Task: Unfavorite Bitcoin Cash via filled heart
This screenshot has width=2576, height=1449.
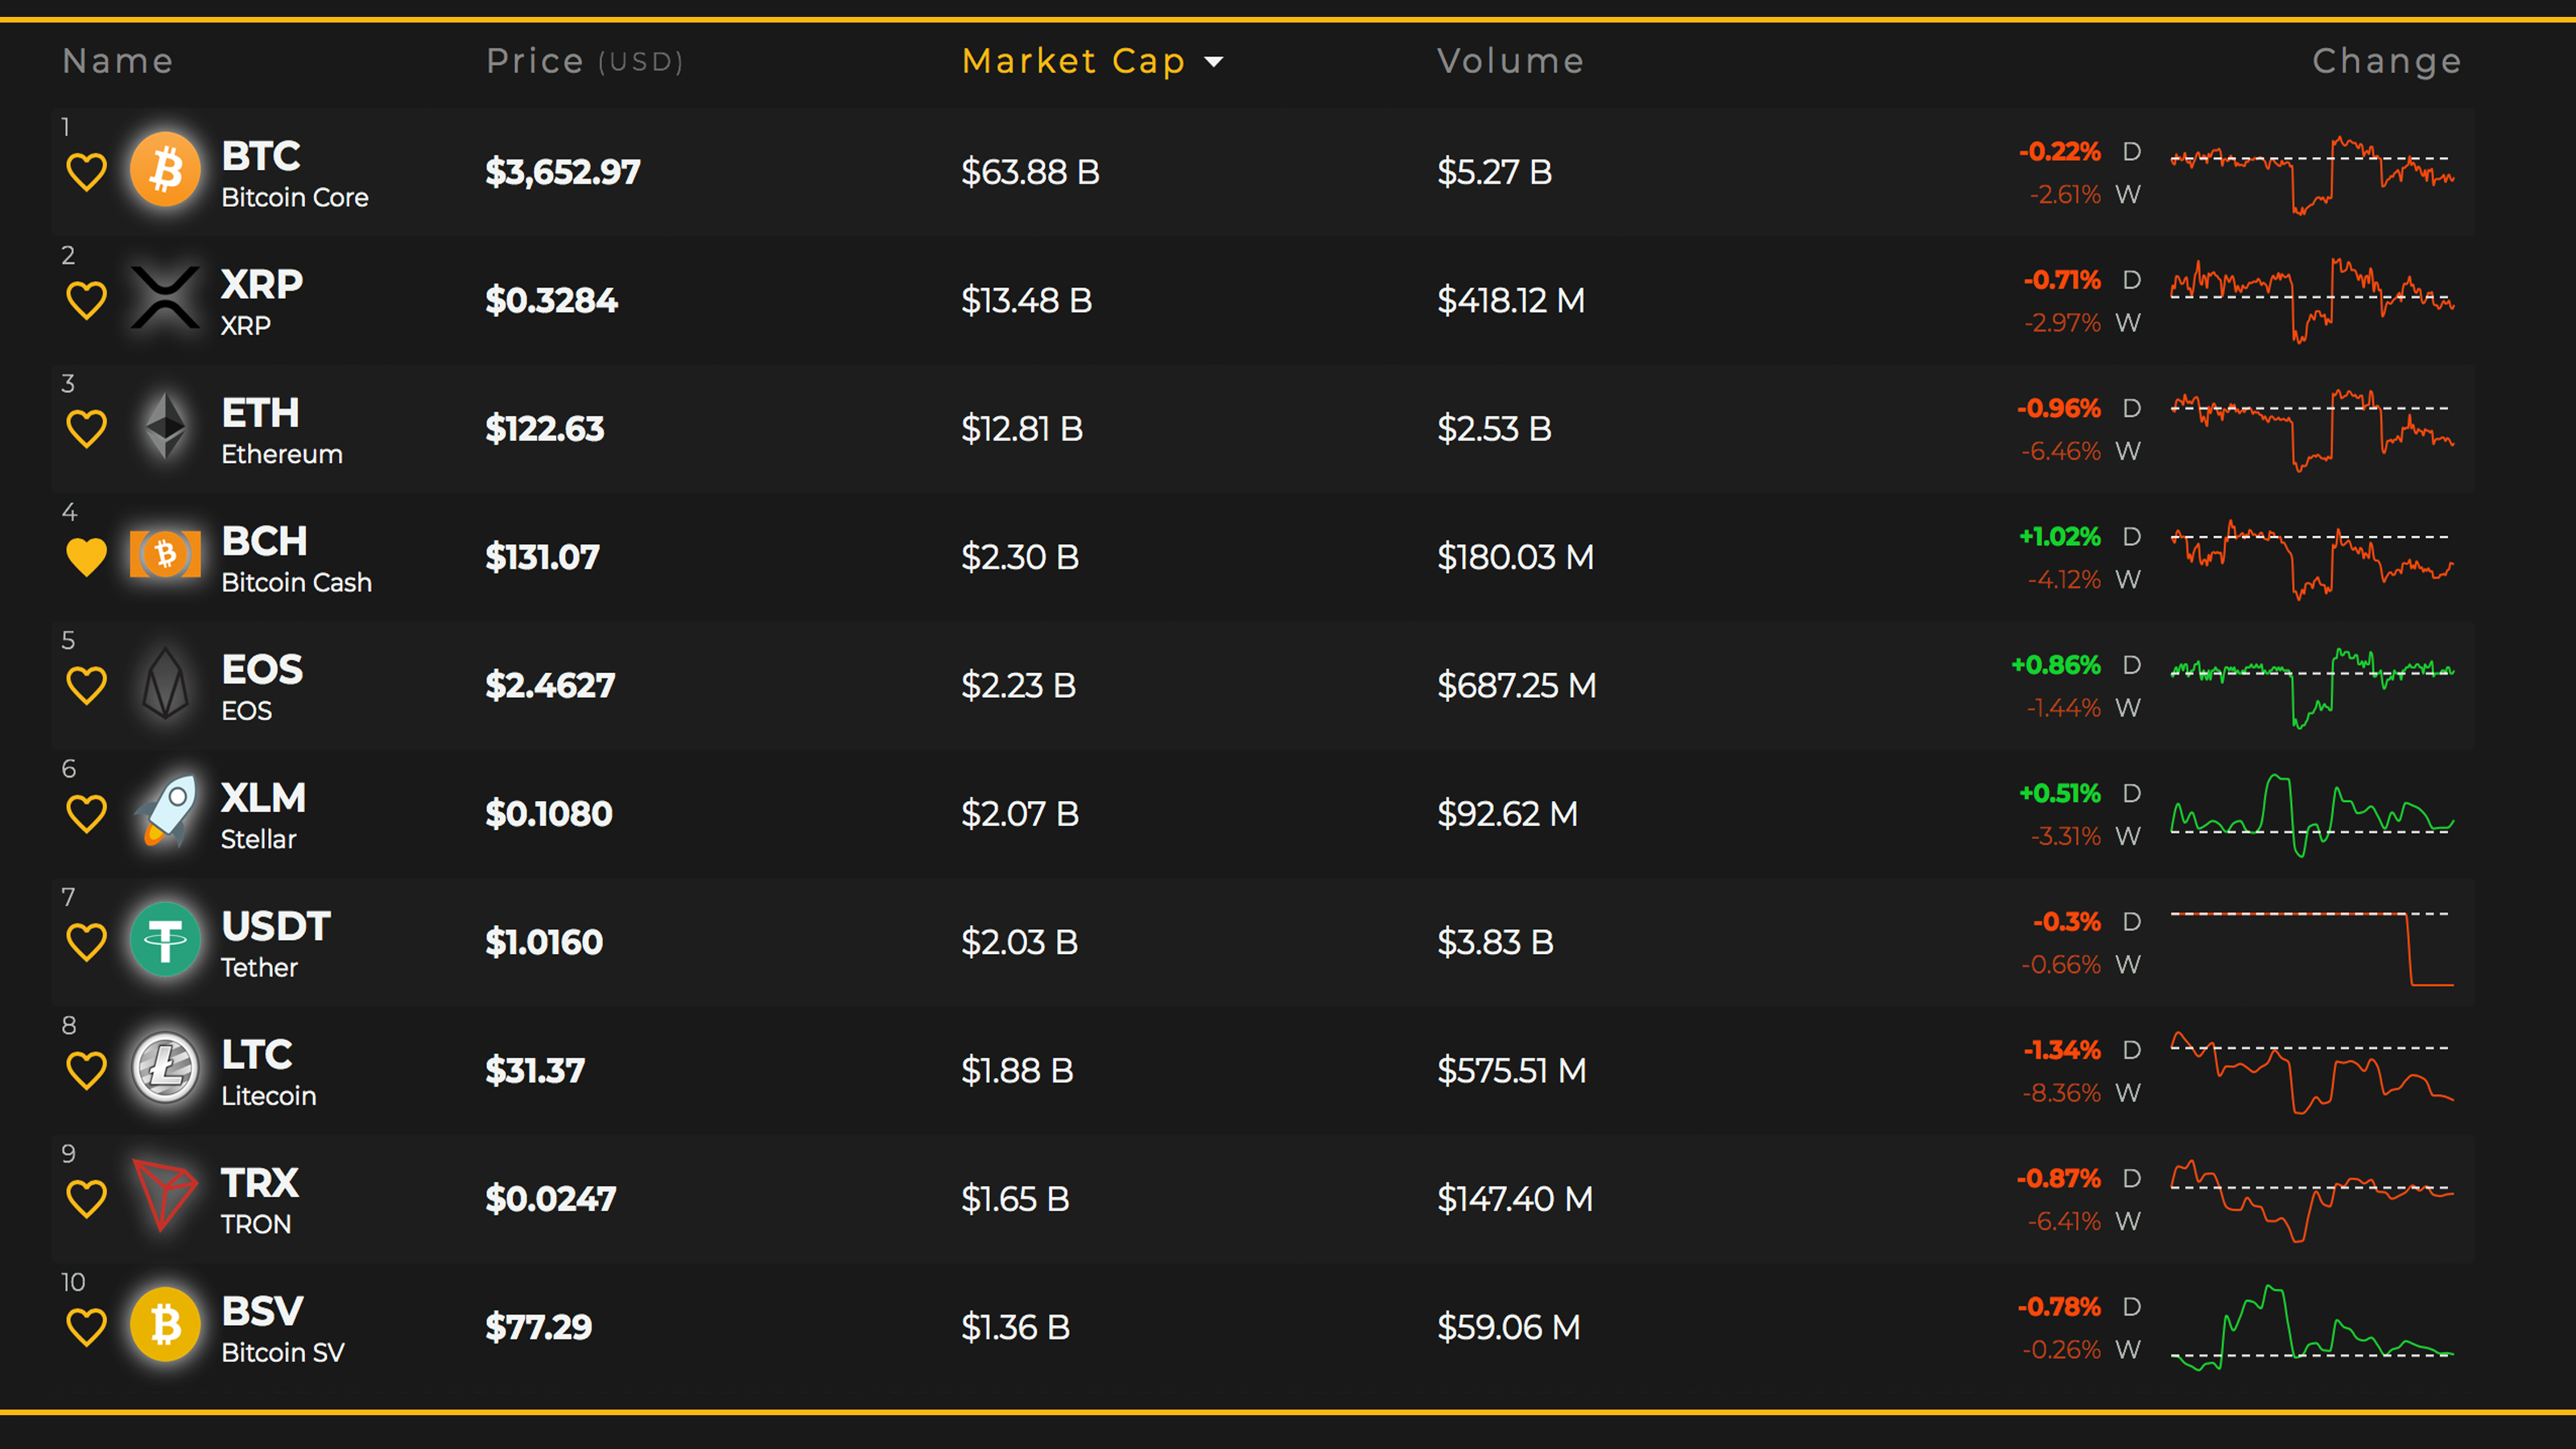Action: pos(86,557)
